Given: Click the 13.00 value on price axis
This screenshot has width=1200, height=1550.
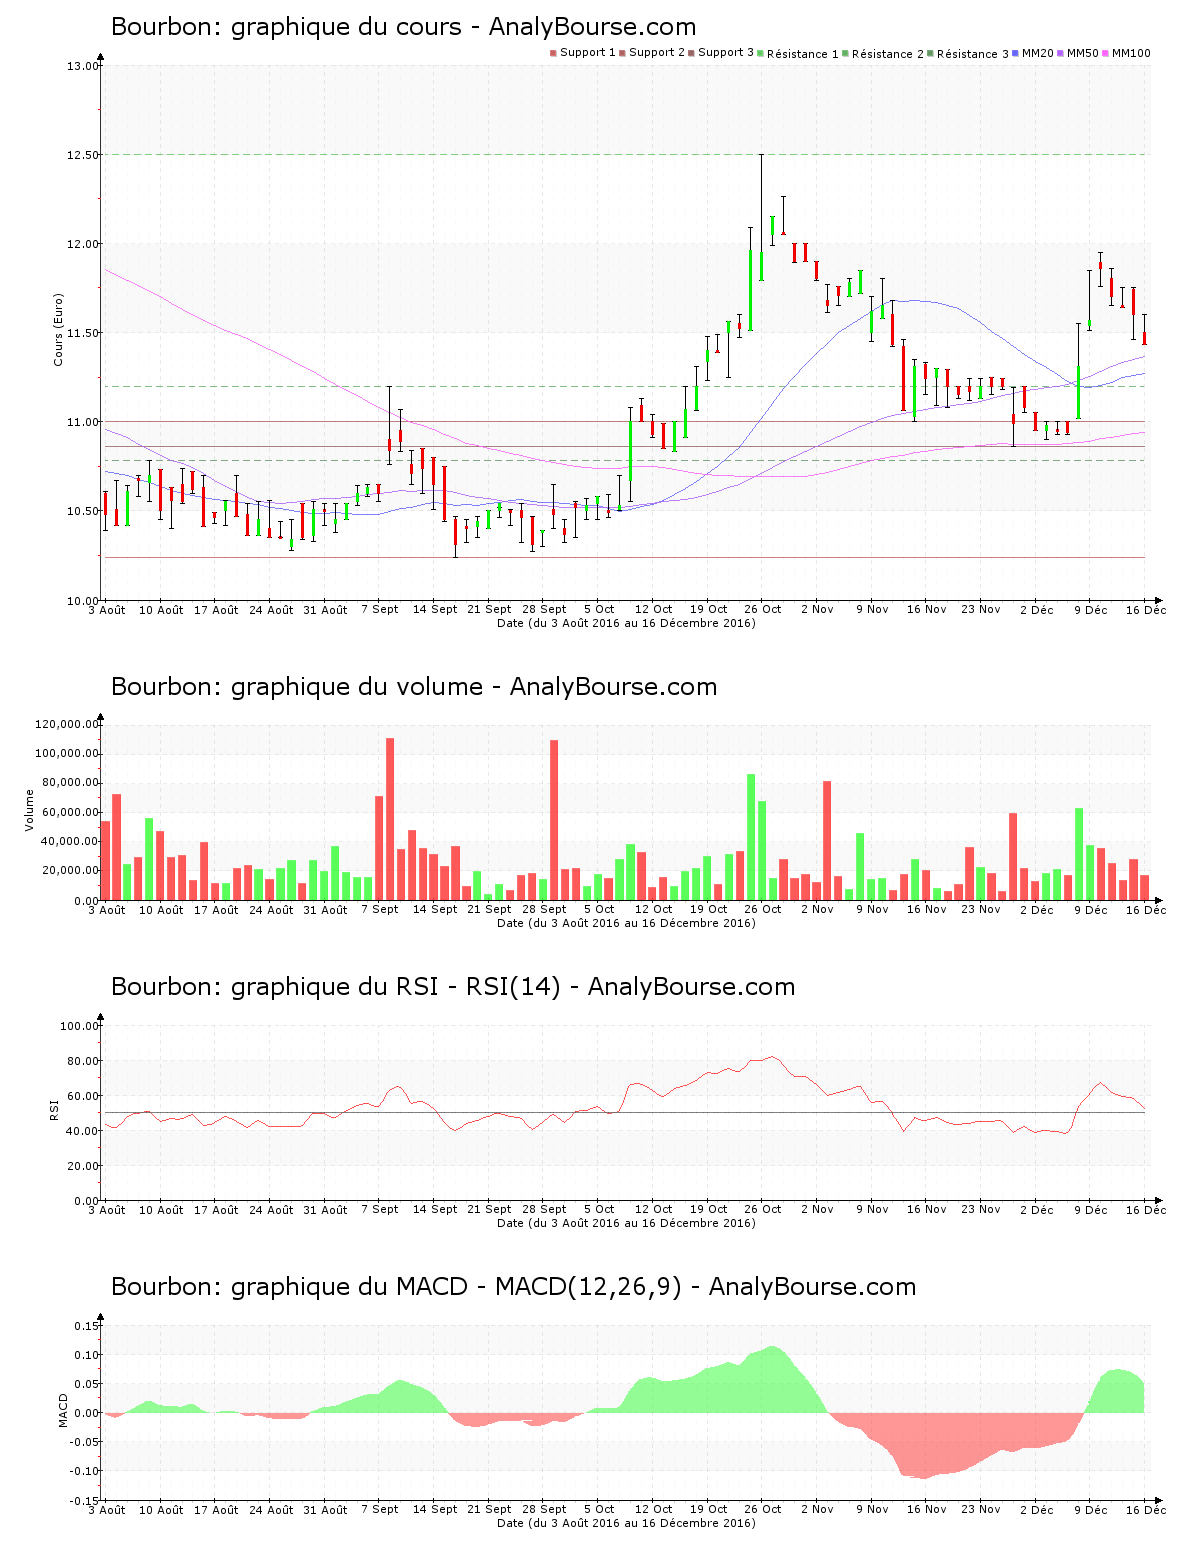Looking at the screenshot, I should pos(83,66).
